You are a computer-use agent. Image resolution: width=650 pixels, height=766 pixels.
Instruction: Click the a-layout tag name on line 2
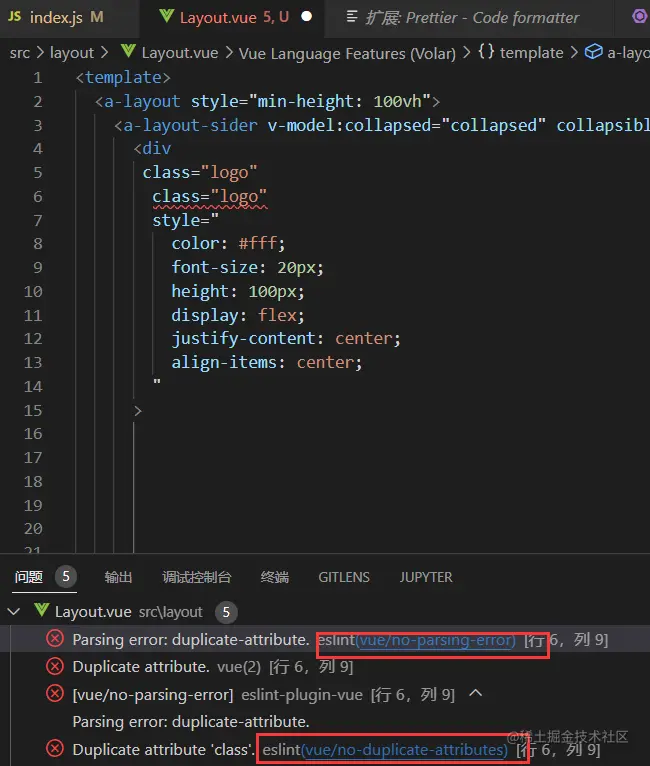(x=142, y=102)
